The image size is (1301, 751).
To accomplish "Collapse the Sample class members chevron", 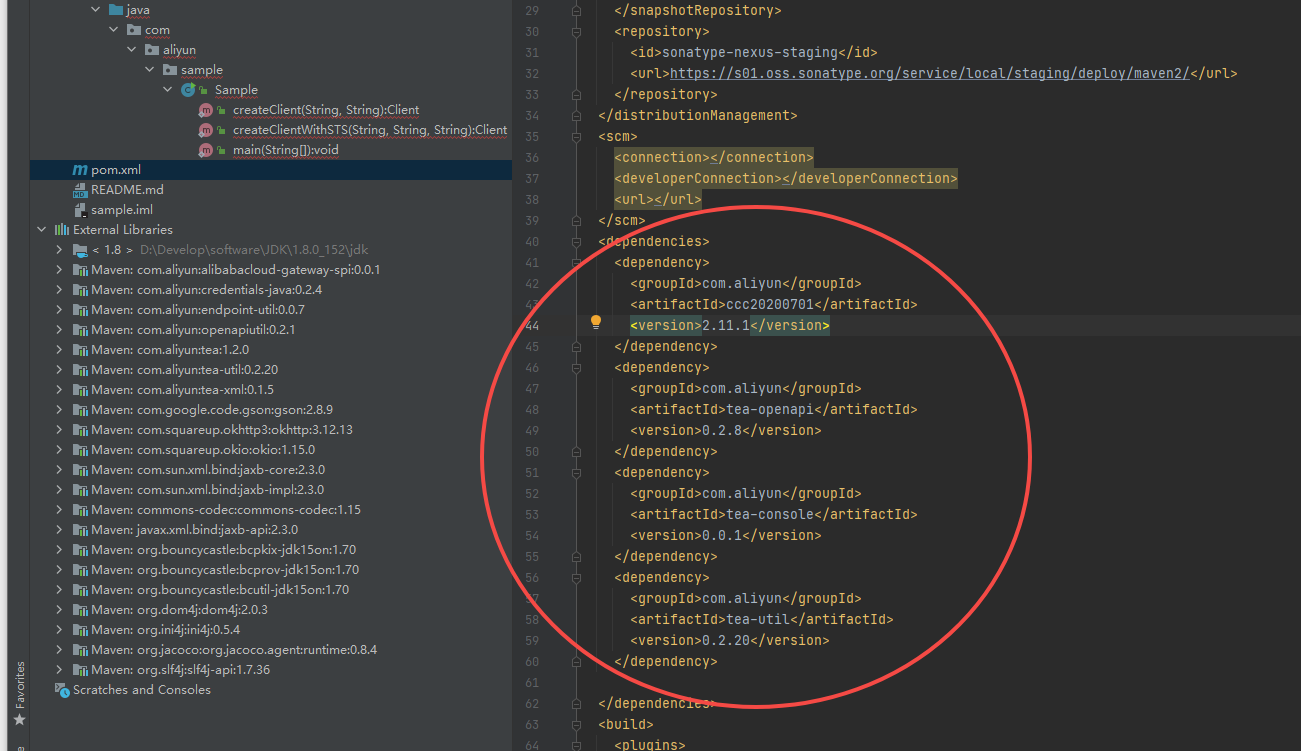I will pyautogui.click(x=169, y=90).
